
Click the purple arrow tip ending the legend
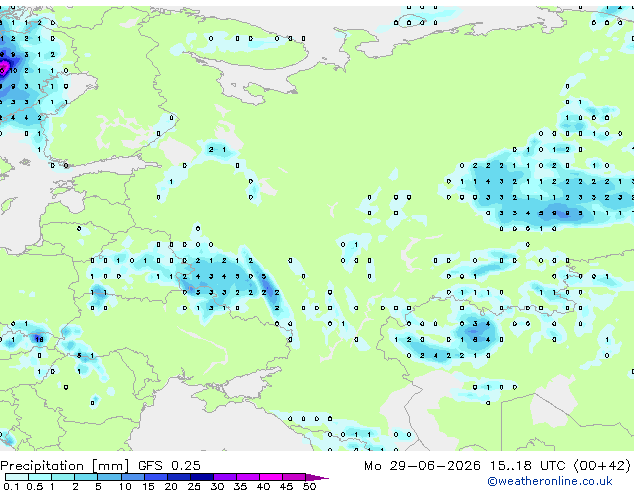[x=317, y=477]
